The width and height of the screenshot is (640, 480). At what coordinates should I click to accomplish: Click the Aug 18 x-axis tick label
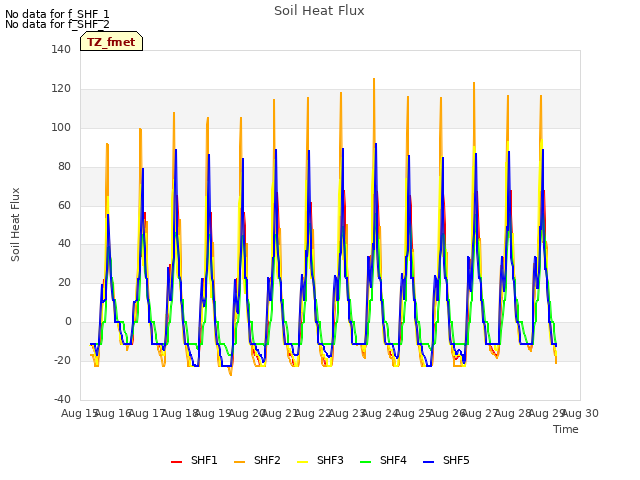point(180,413)
